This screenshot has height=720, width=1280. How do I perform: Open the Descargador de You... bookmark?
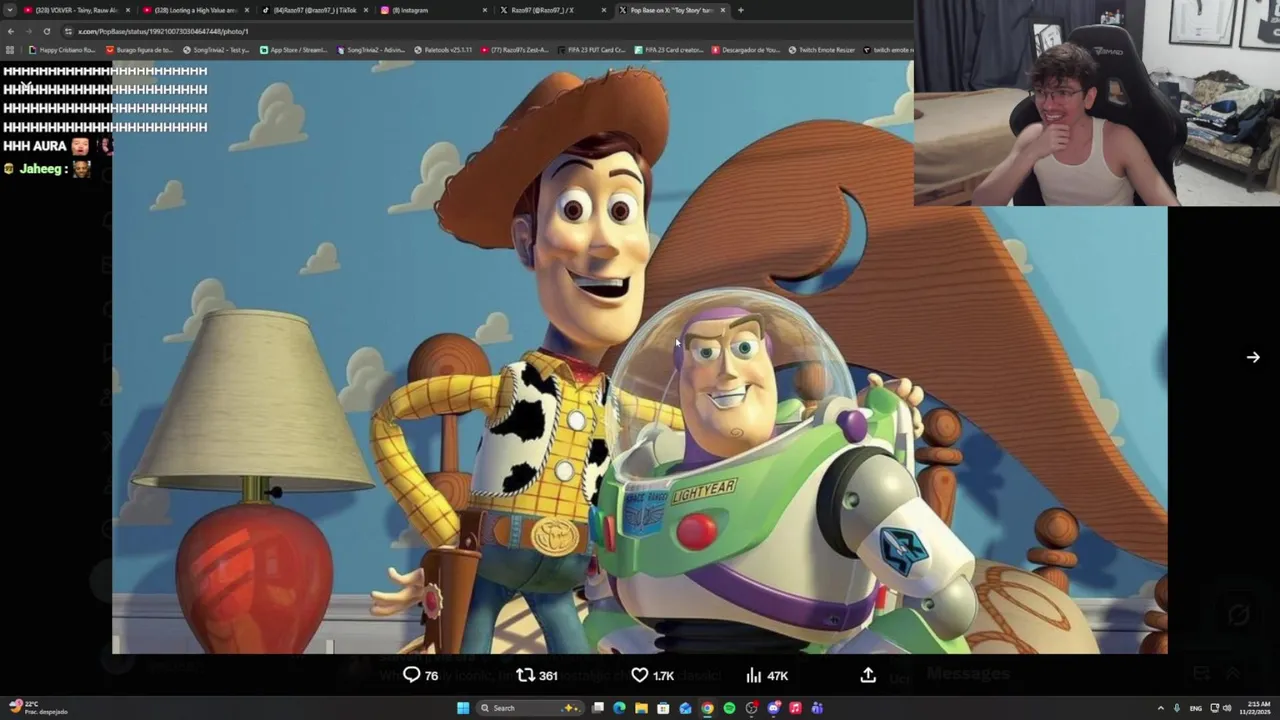click(746, 50)
